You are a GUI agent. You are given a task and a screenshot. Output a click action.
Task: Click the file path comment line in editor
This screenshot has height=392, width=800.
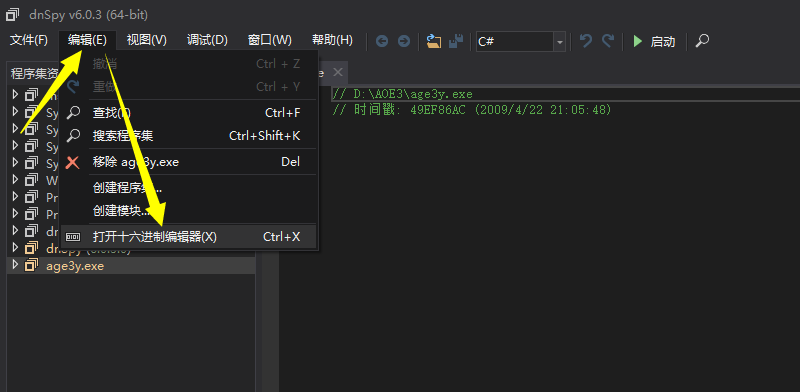pyautogui.click(x=403, y=94)
